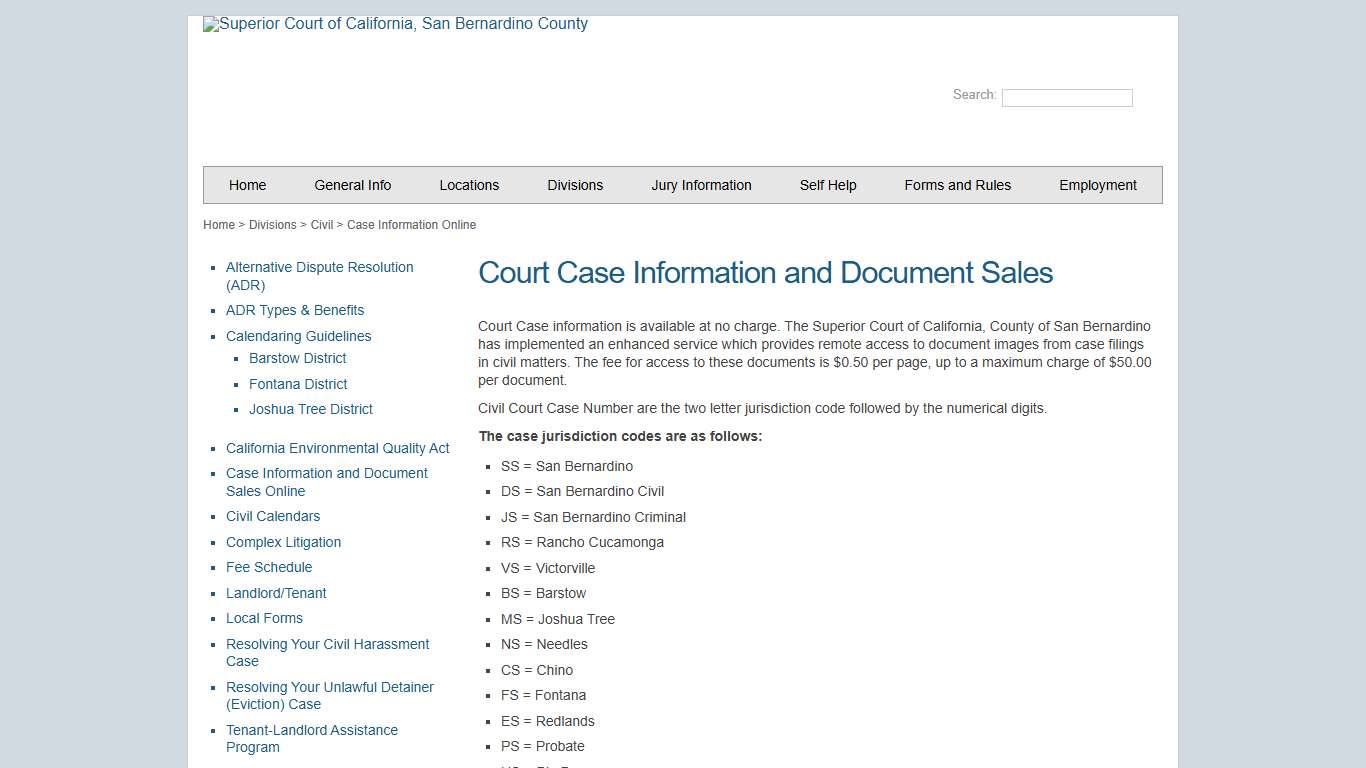The height and width of the screenshot is (768, 1366).
Task: Open Fontana District calendaring guidelines
Action: pyautogui.click(x=298, y=384)
